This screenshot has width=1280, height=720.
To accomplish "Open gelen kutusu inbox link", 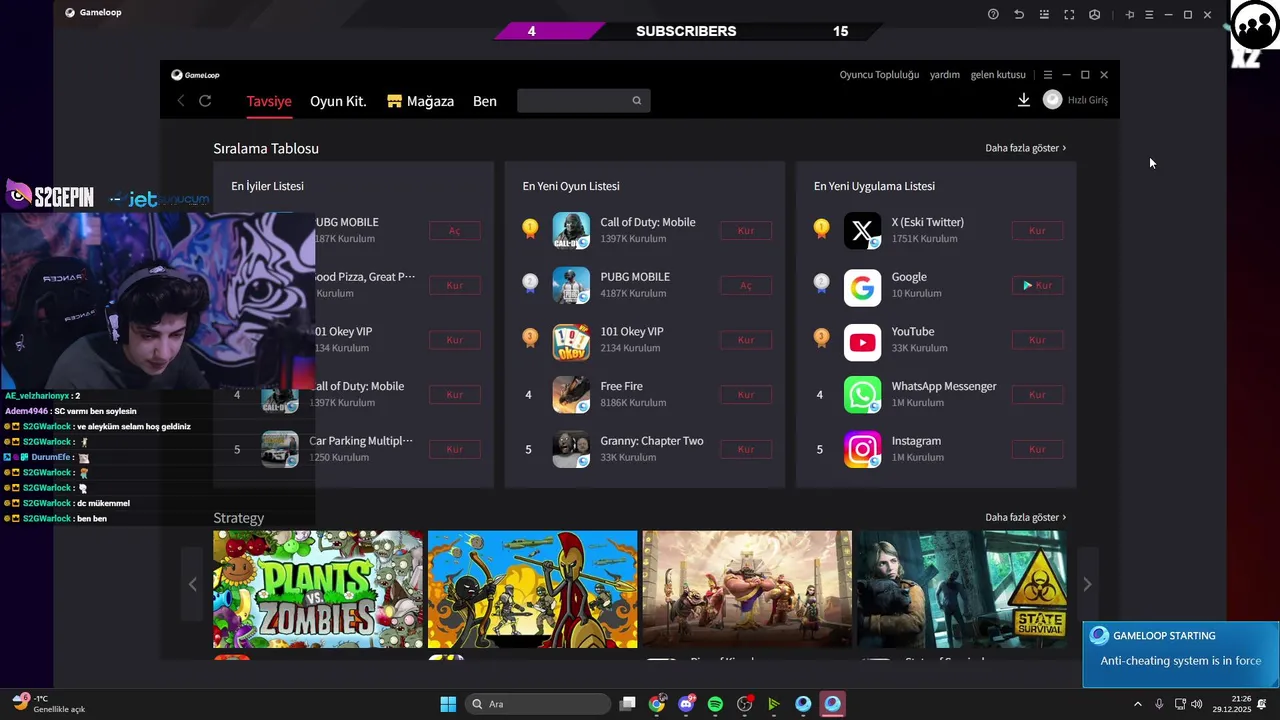I will coord(998,75).
